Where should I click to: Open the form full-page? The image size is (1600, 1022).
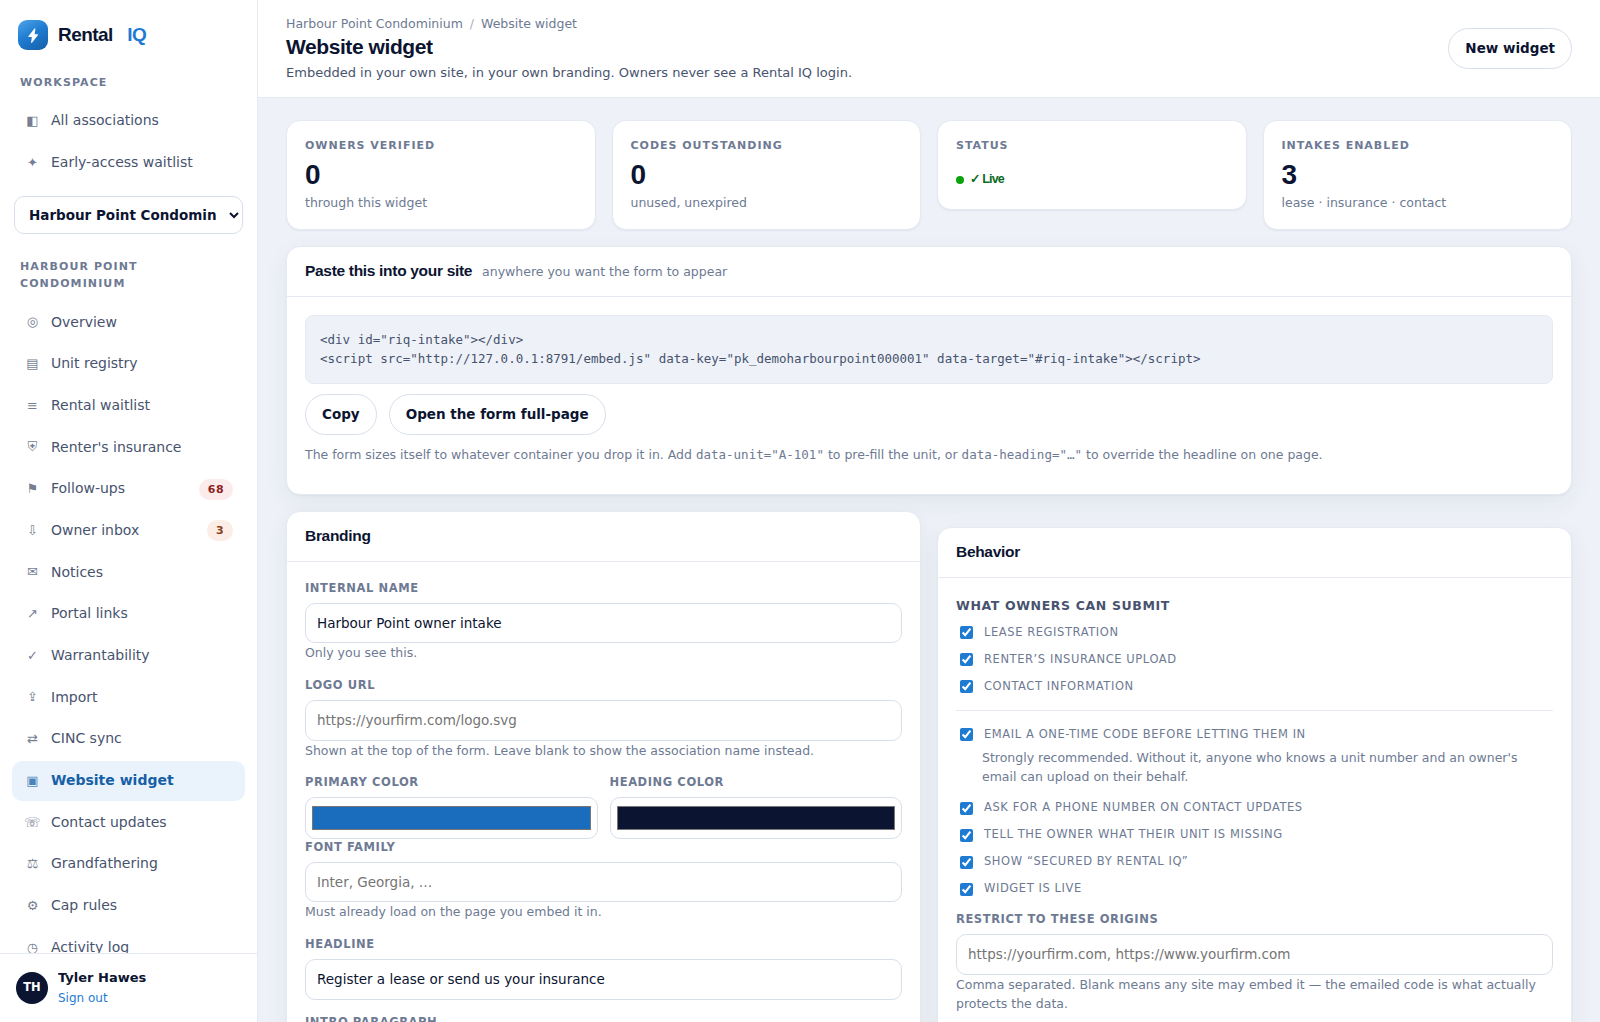point(497,414)
